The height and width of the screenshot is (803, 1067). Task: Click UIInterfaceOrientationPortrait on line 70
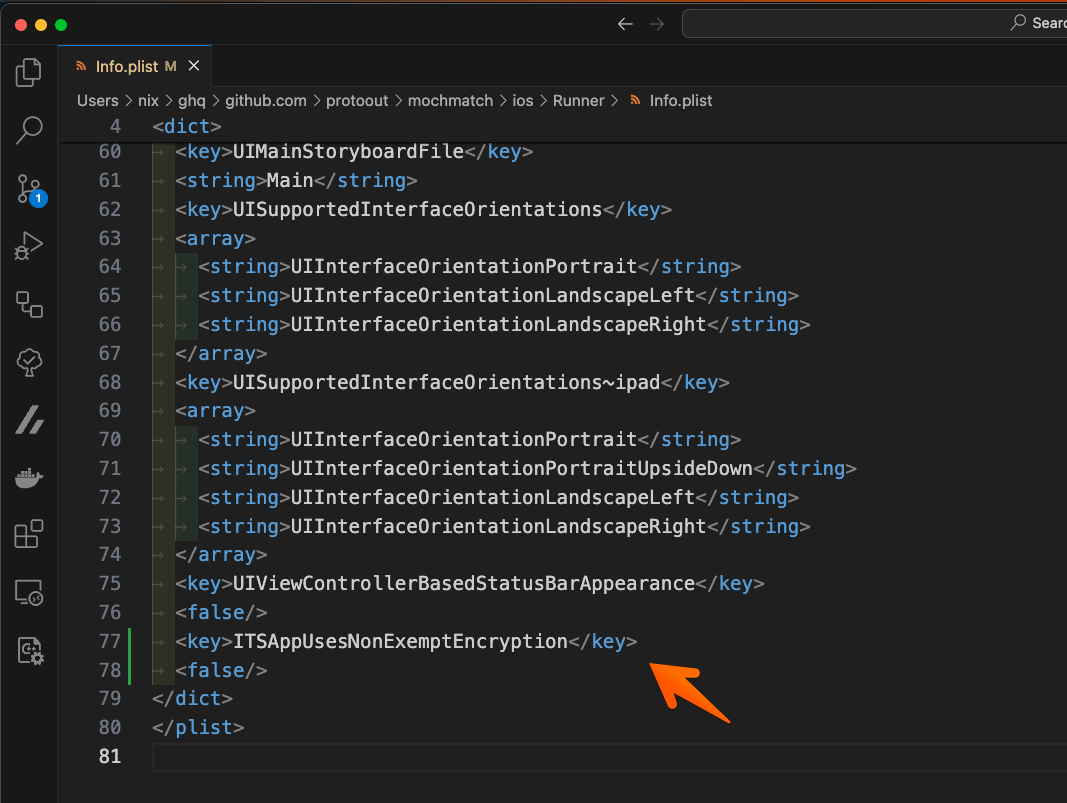463,439
